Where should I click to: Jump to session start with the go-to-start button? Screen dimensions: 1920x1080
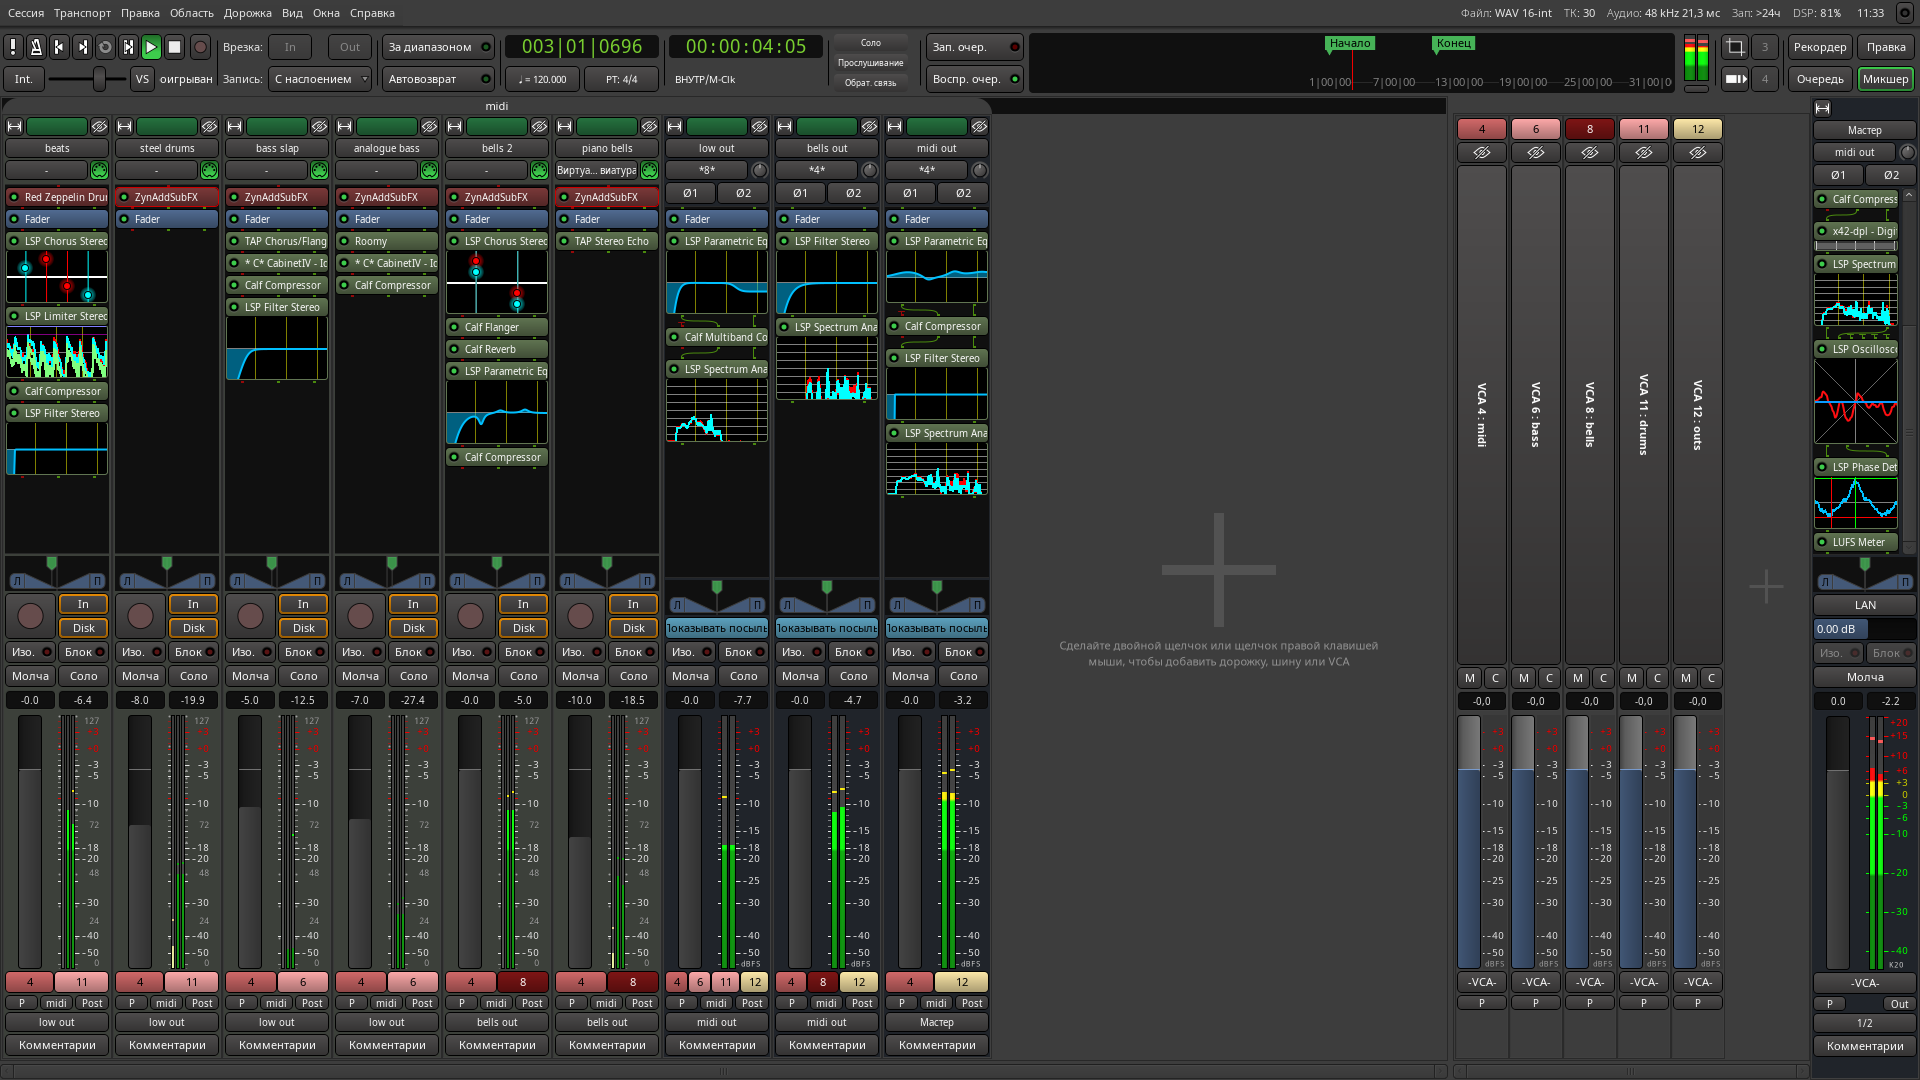[59, 47]
